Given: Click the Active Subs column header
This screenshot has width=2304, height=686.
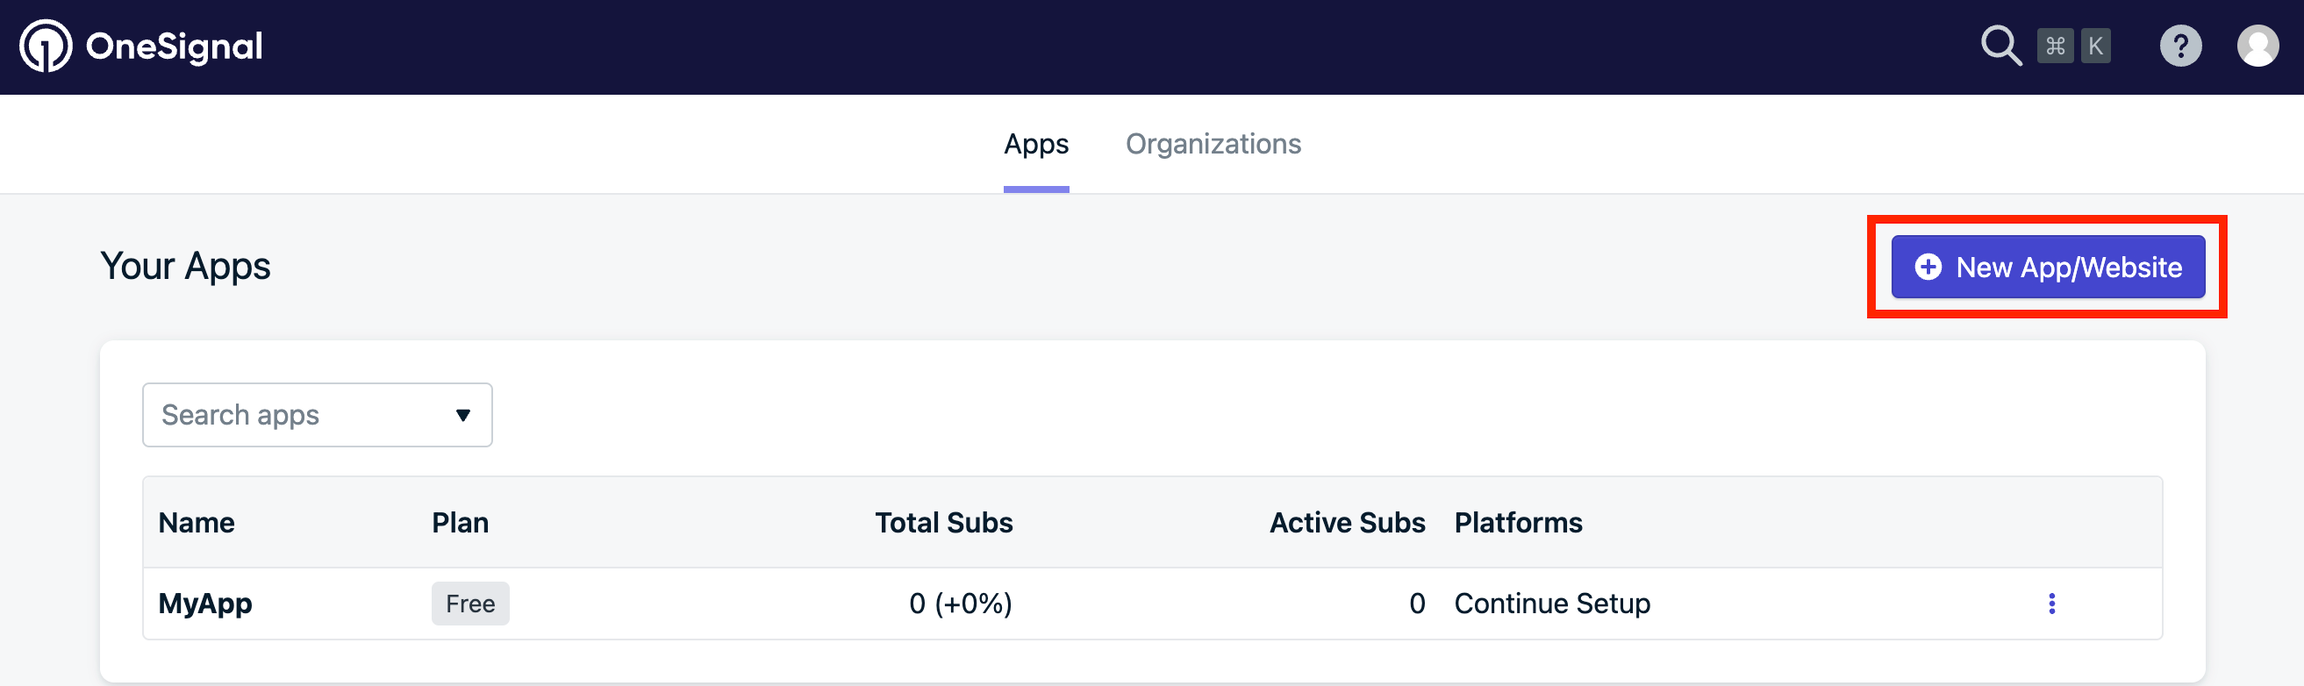Looking at the screenshot, I should [x=1347, y=522].
